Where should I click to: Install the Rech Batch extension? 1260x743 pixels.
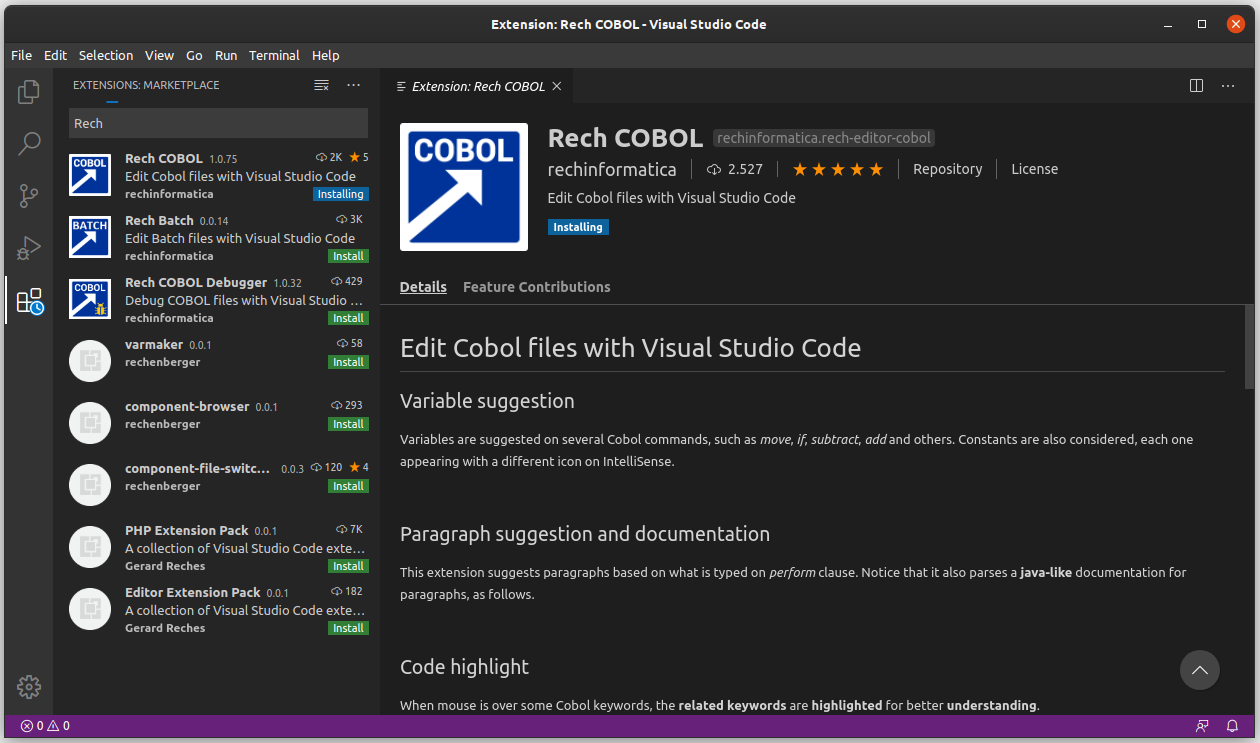pyautogui.click(x=348, y=256)
